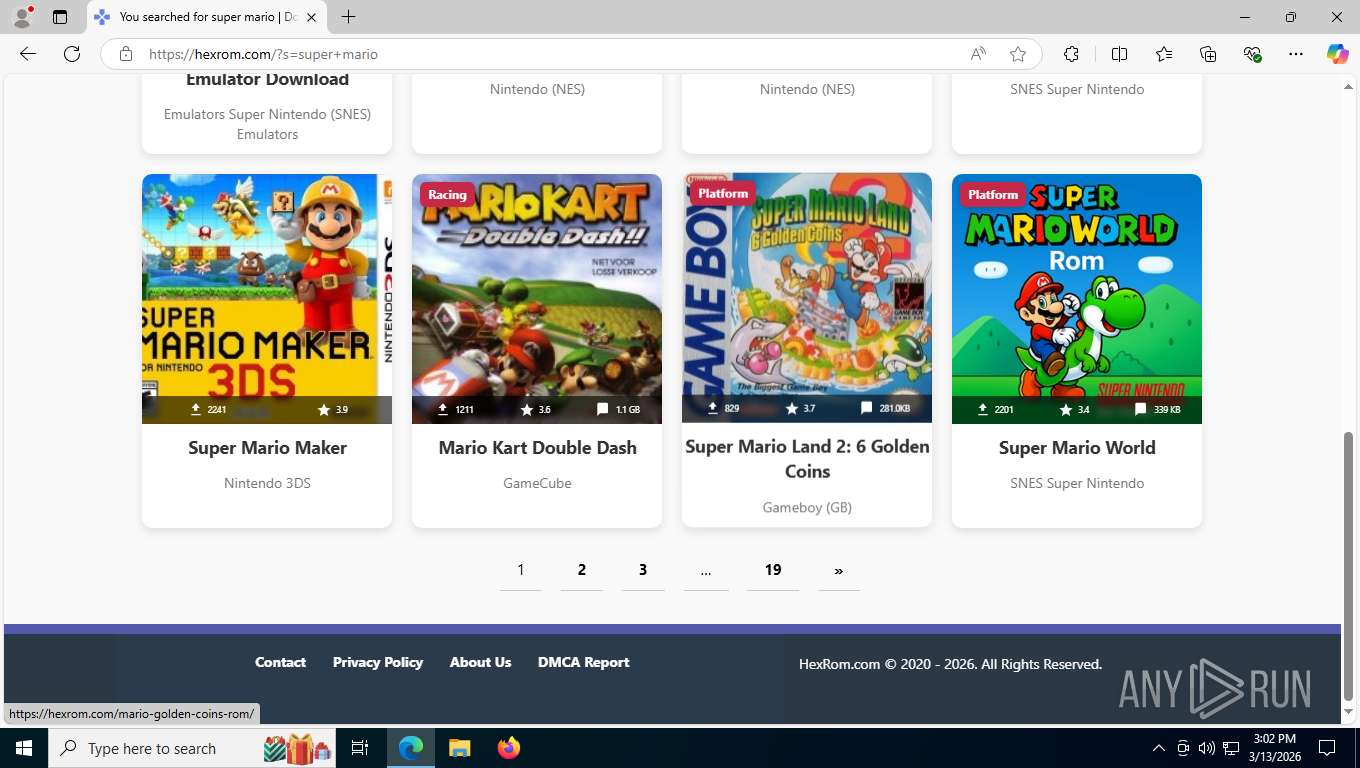1360x768 pixels.
Task: Click the Super Mario Maker title
Action: coord(267,448)
